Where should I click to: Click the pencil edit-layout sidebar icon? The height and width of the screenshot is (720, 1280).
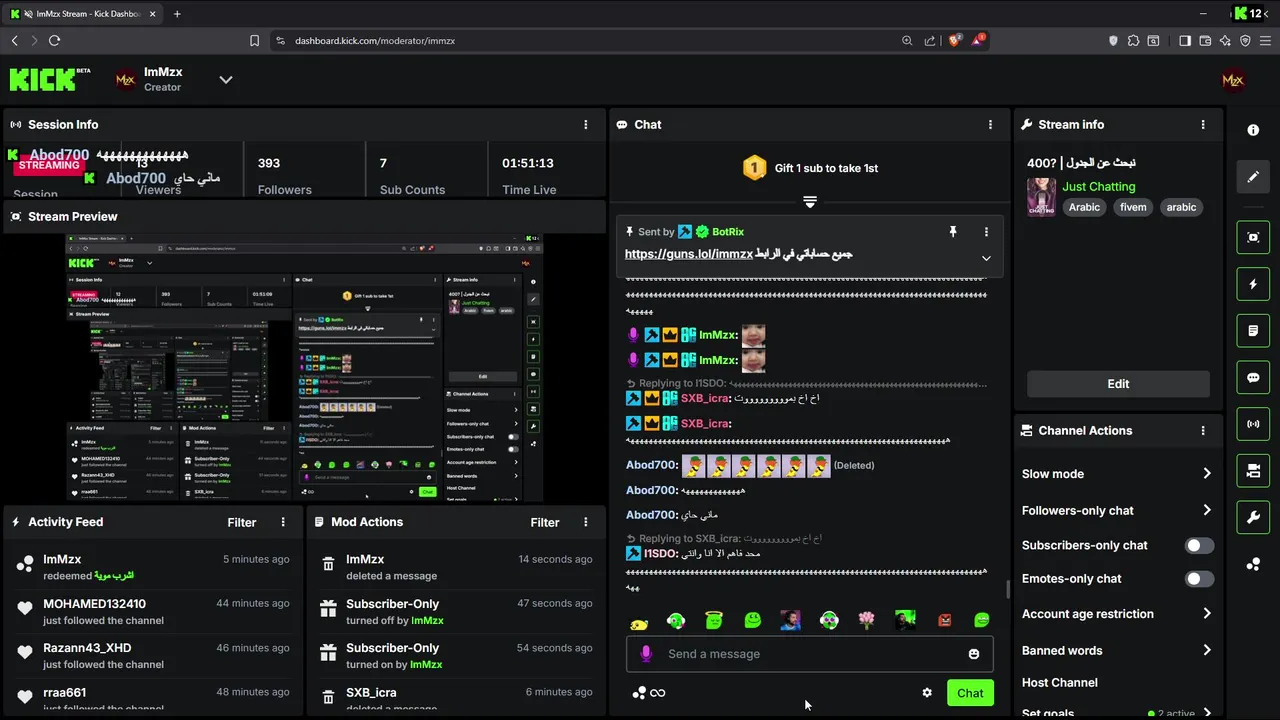[1253, 177]
